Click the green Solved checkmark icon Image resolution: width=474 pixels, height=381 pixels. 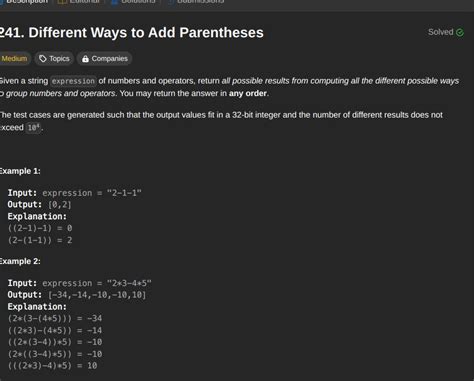(x=460, y=32)
